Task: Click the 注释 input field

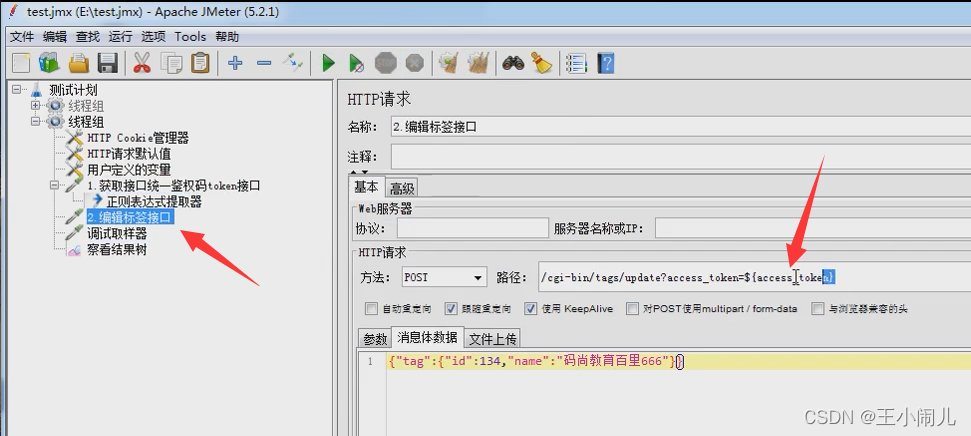Action: point(681,157)
